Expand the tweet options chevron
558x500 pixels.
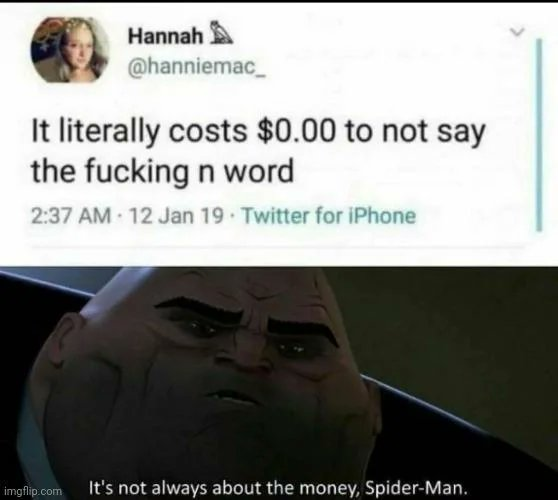pos(517,32)
